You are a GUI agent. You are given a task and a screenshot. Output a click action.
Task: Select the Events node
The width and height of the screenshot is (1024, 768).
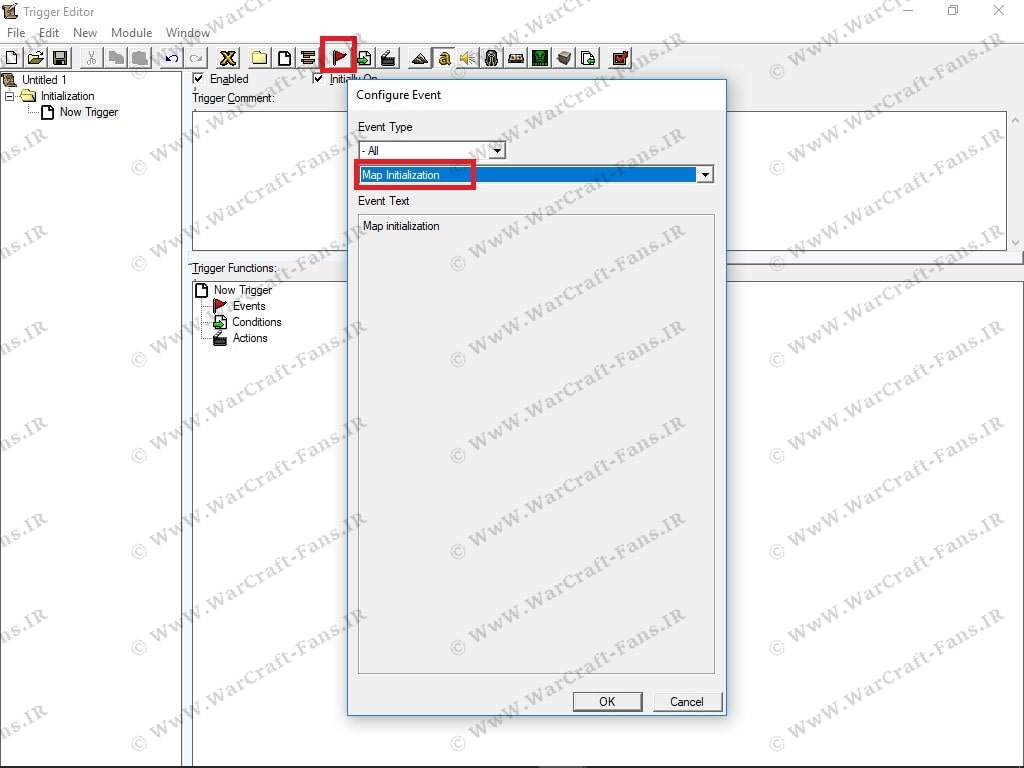[249, 306]
